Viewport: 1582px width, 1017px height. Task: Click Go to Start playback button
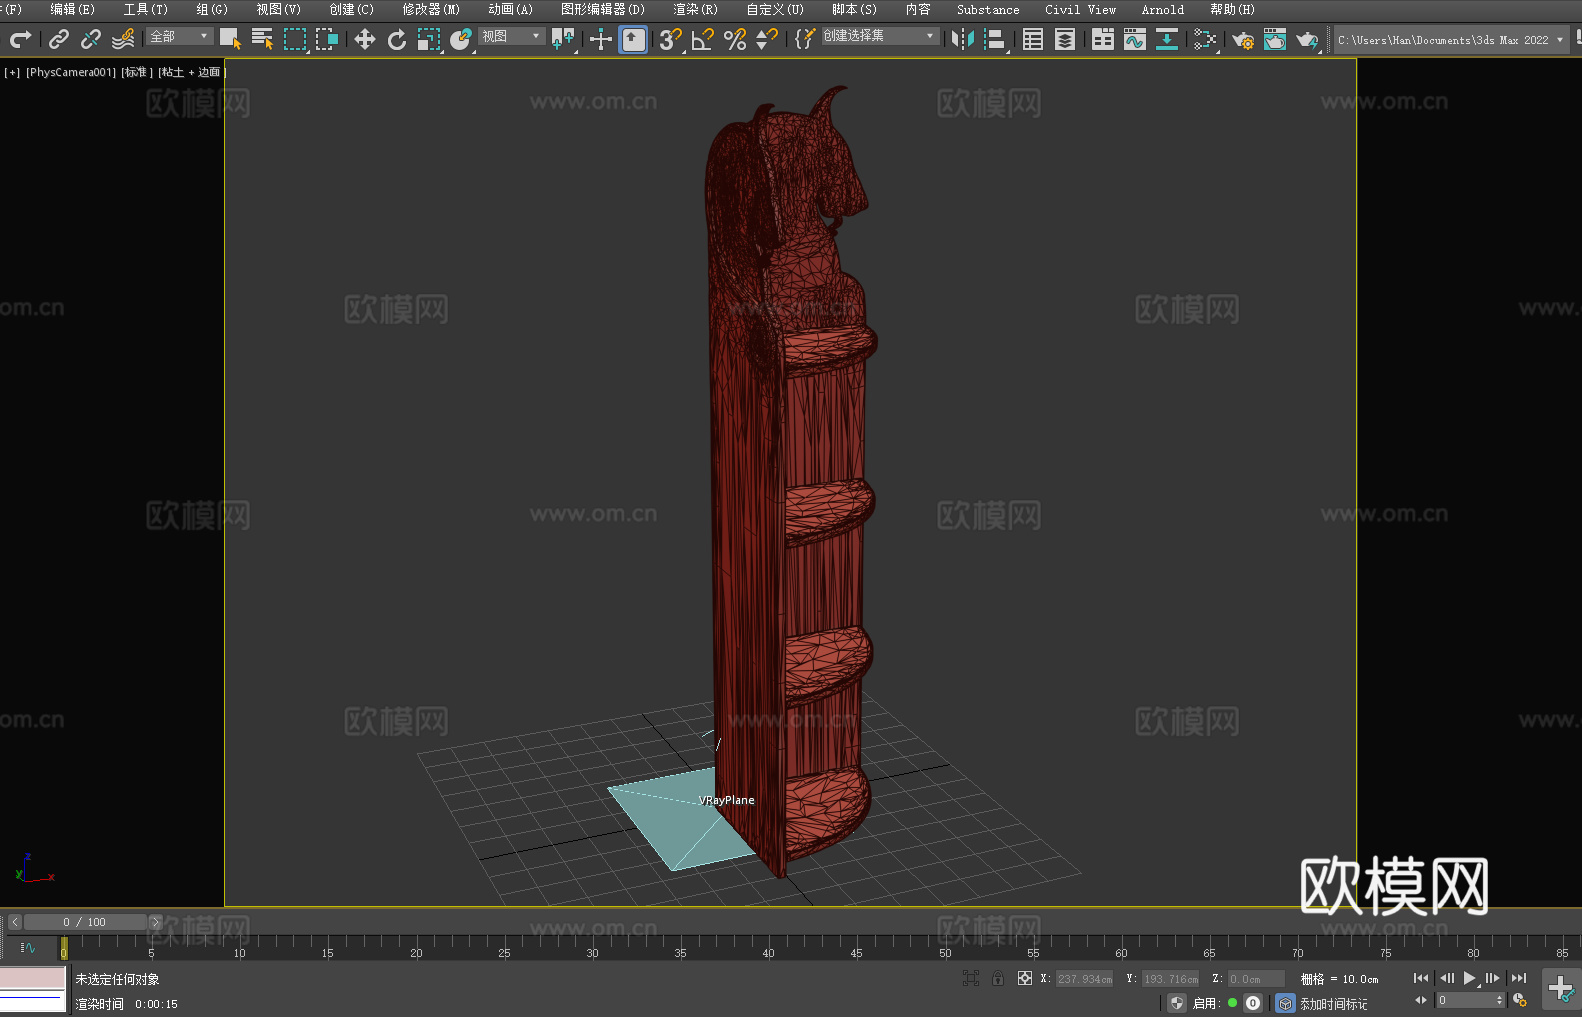pyautogui.click(x=1421, y=978)
